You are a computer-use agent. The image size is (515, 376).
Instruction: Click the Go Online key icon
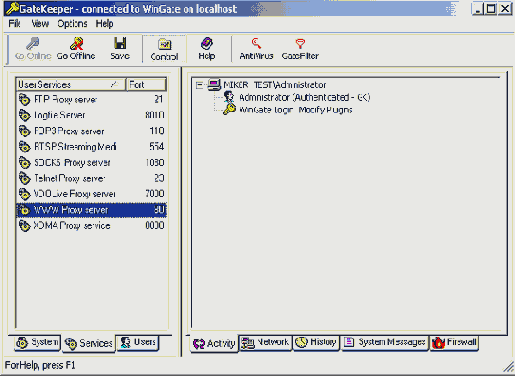tap(33, 44)
